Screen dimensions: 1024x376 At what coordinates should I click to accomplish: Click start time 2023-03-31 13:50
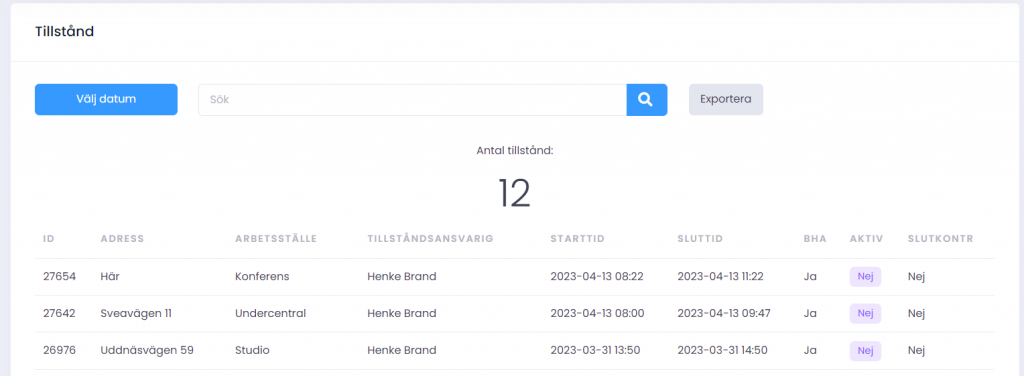pyautogui.click(x=595, y=351)
